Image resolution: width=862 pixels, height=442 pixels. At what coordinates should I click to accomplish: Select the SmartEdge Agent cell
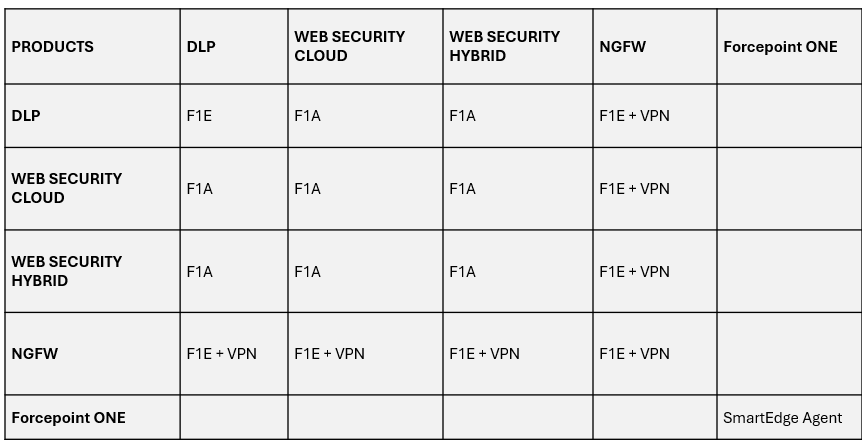tap(782, 418)
